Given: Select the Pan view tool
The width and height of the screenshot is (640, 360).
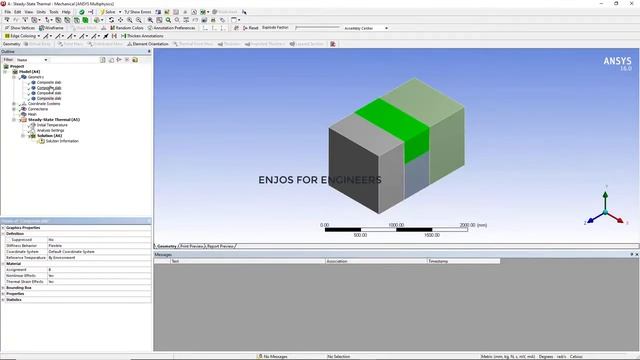Looking at the screenshot, I should (120, 20).
